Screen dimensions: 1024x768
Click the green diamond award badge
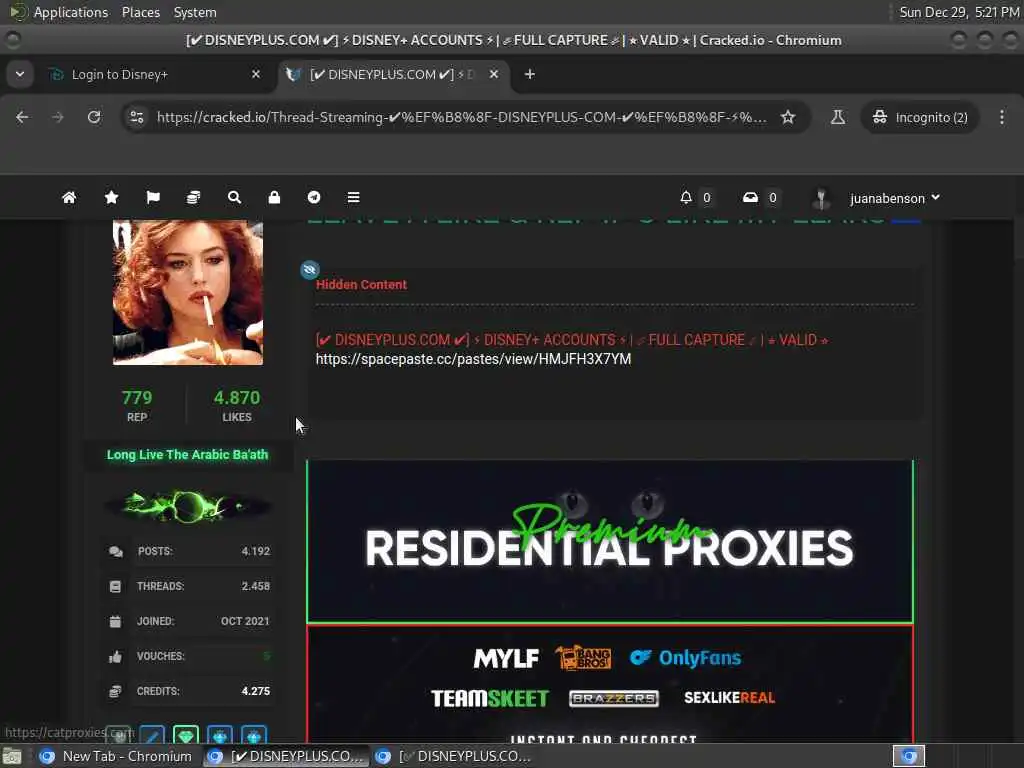pos(186,735)
